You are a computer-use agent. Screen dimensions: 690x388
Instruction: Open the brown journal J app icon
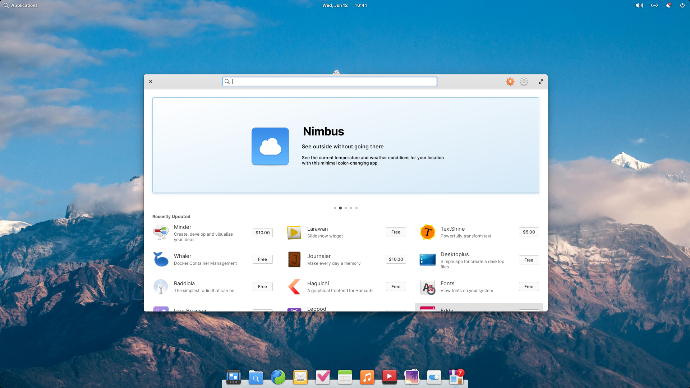point(294,260)
